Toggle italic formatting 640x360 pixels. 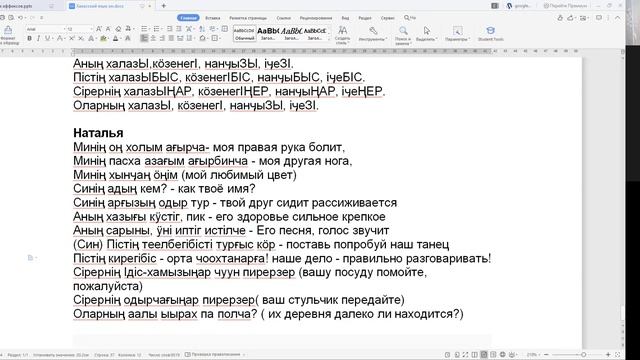click(38, 38)
